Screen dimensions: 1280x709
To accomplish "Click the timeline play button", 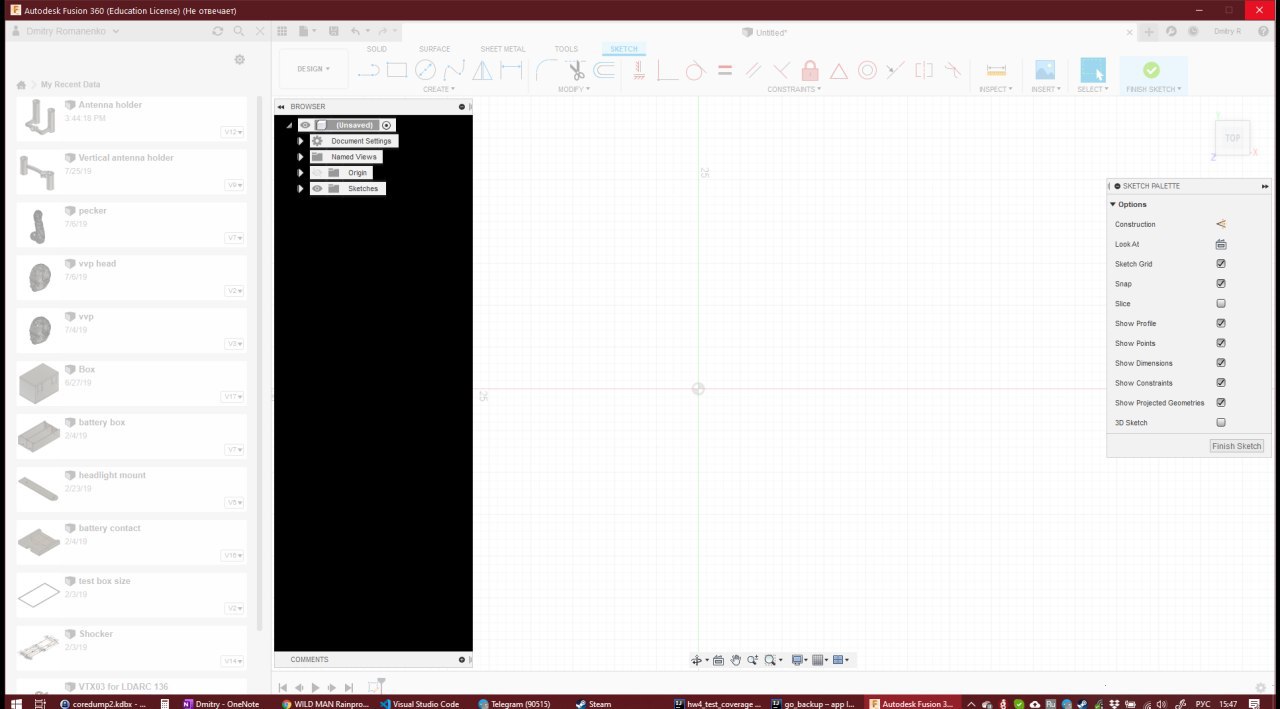I will [316, 688].
